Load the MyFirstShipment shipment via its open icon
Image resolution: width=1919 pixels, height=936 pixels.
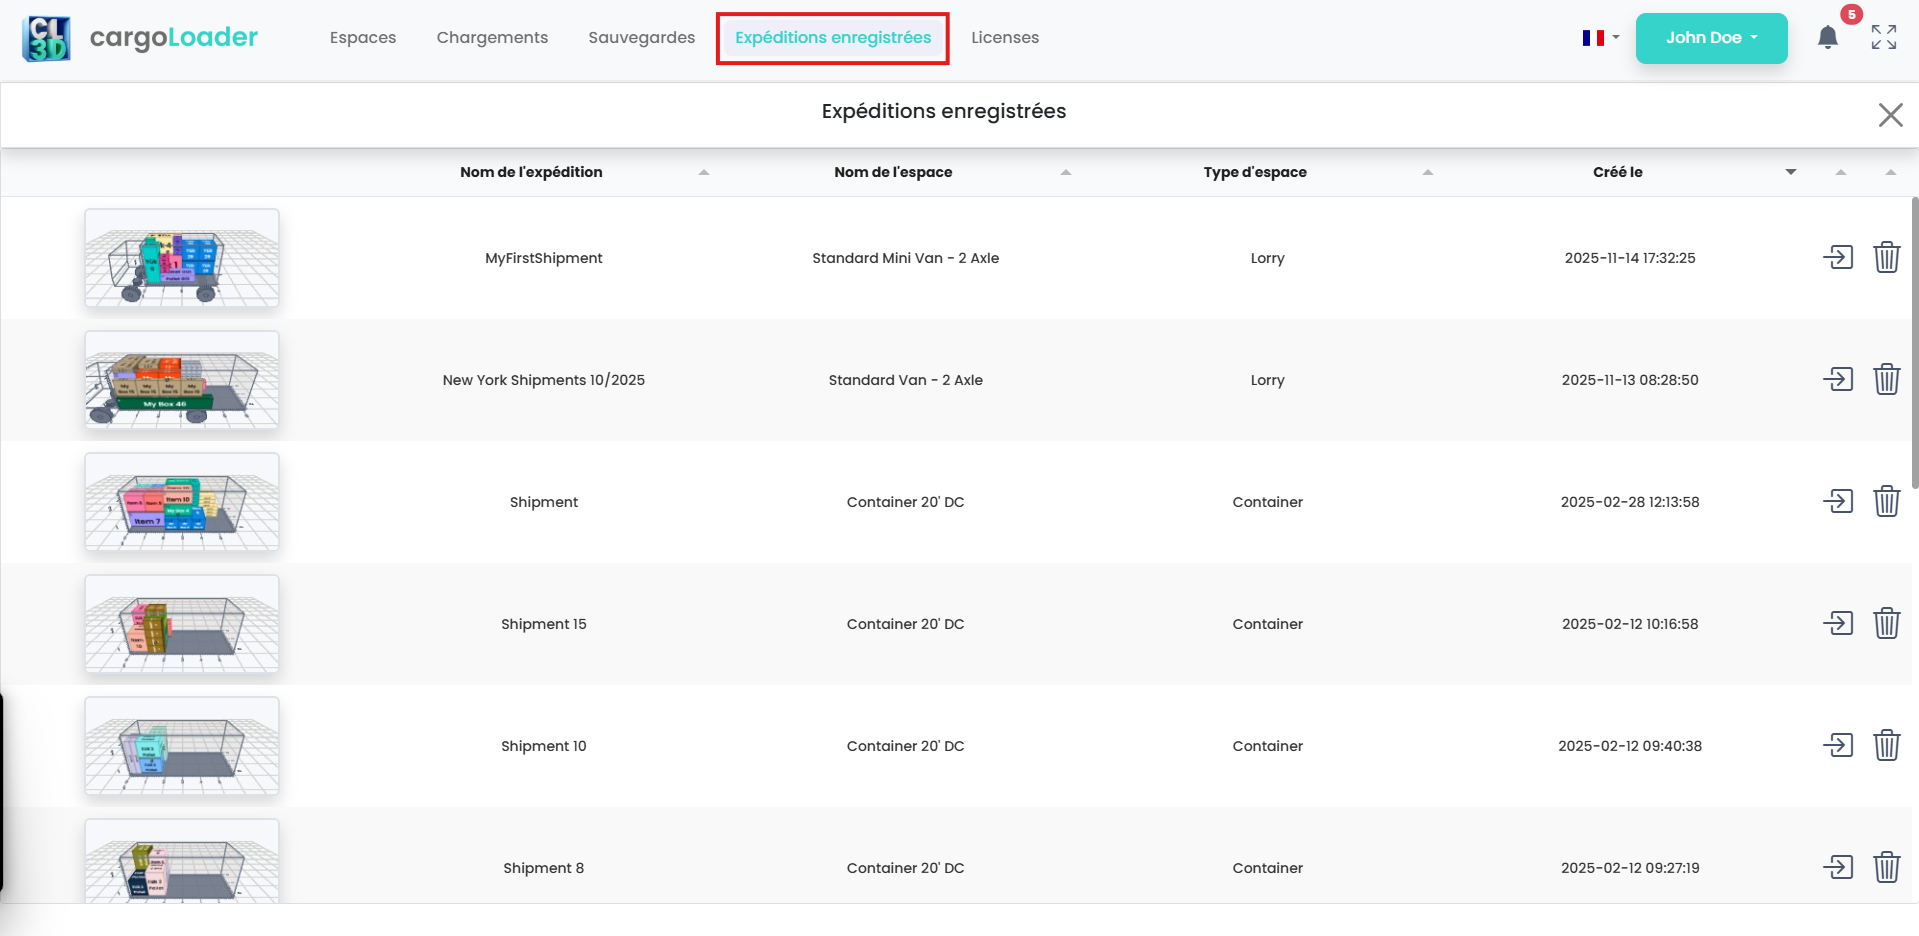(x=1838, y=257)
